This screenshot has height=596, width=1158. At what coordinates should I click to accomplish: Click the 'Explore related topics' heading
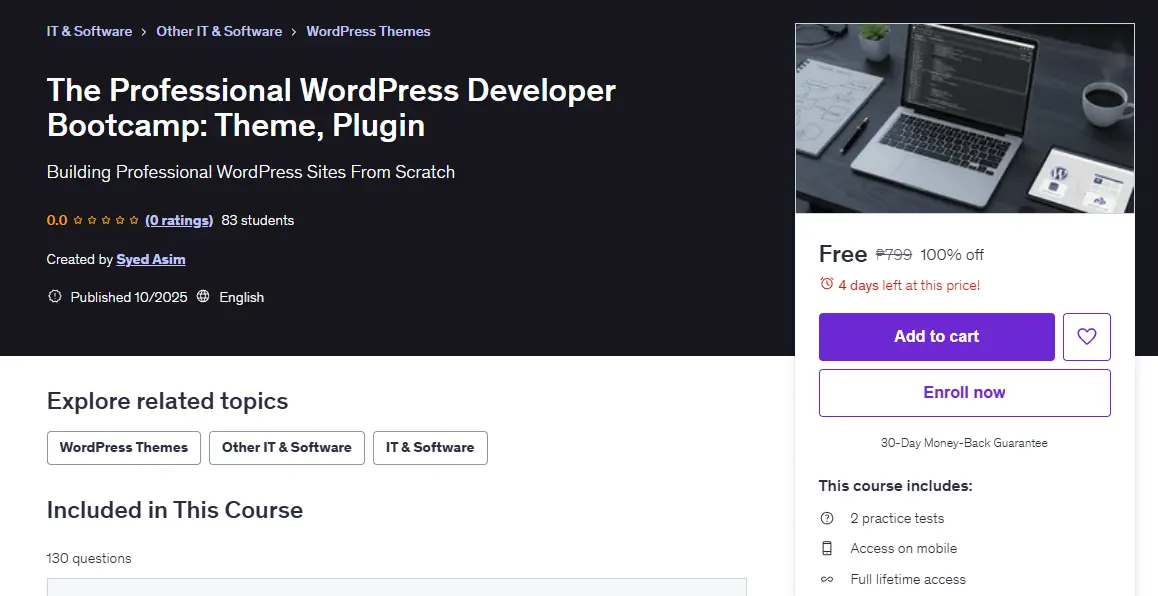click(x=168, y=401)
